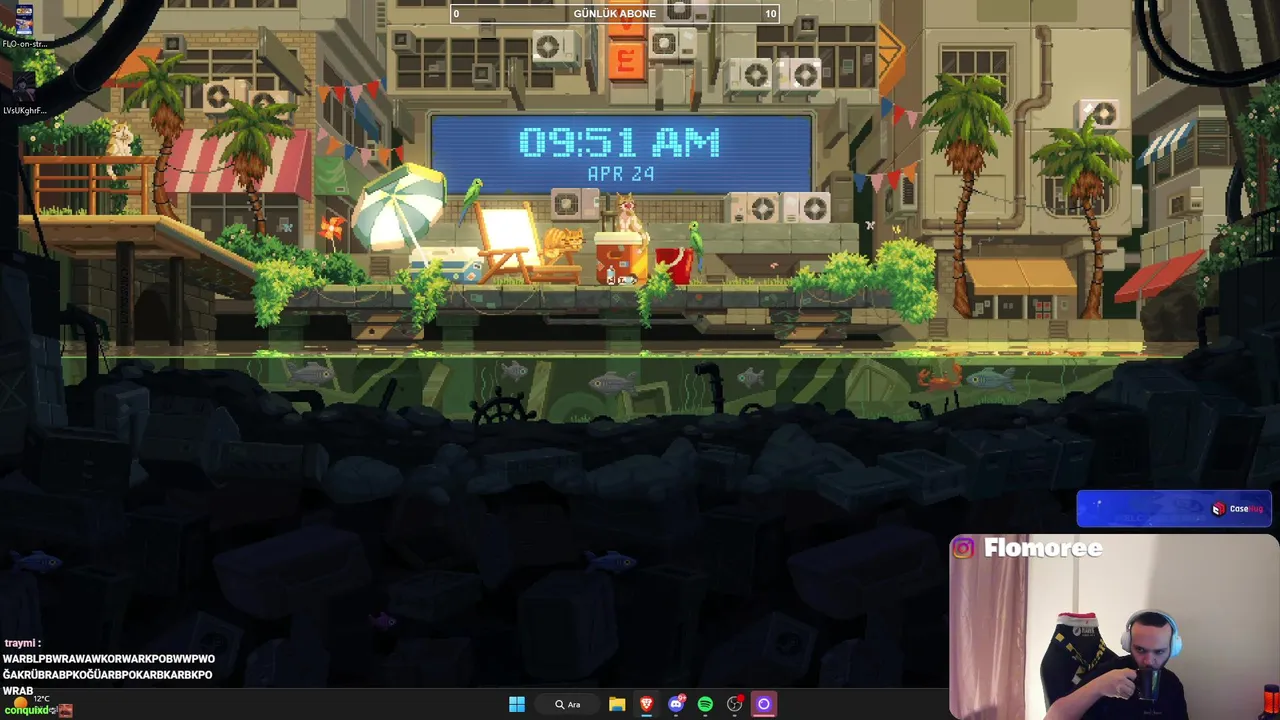Click the emote after conquixd
Image resolution: width=1280 pixels, height=720 pixels.
(65, 710)
